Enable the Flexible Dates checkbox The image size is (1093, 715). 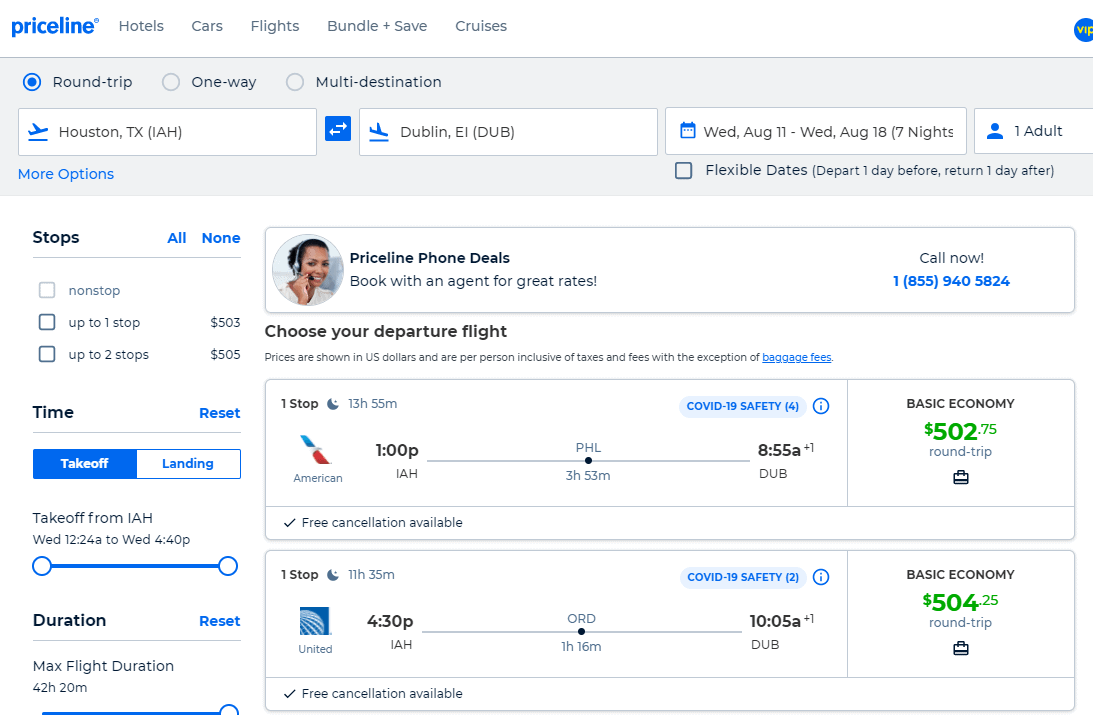[x=683, y=170]
